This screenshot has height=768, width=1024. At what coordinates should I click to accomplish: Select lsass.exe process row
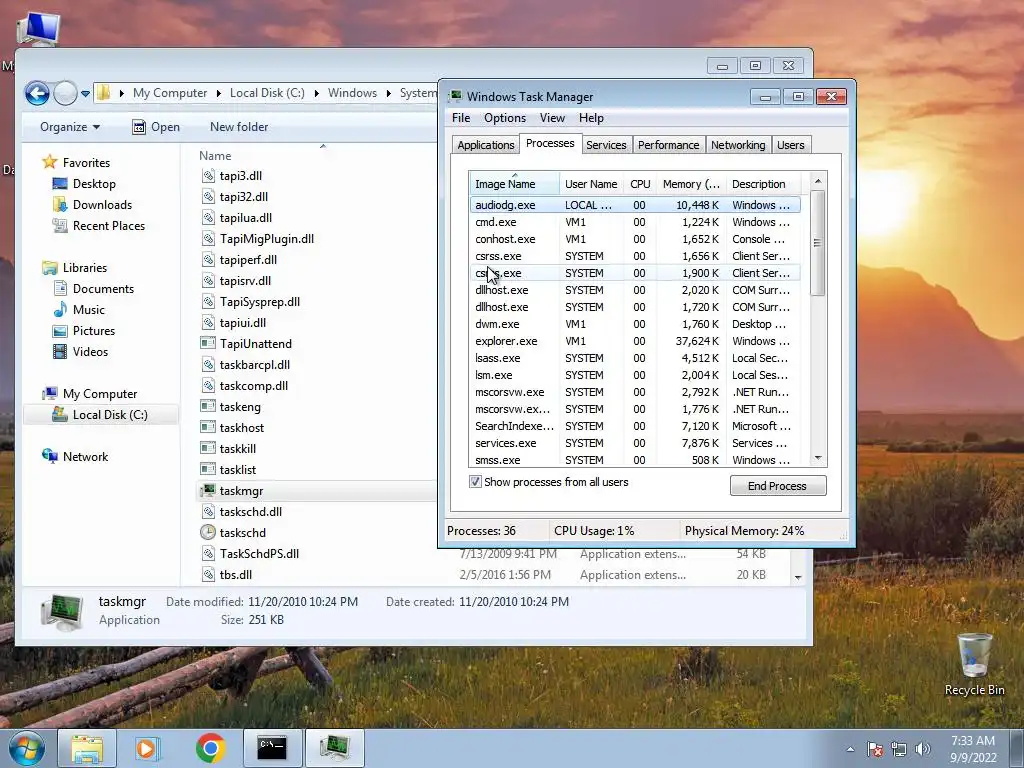click(x=635, y=358)
